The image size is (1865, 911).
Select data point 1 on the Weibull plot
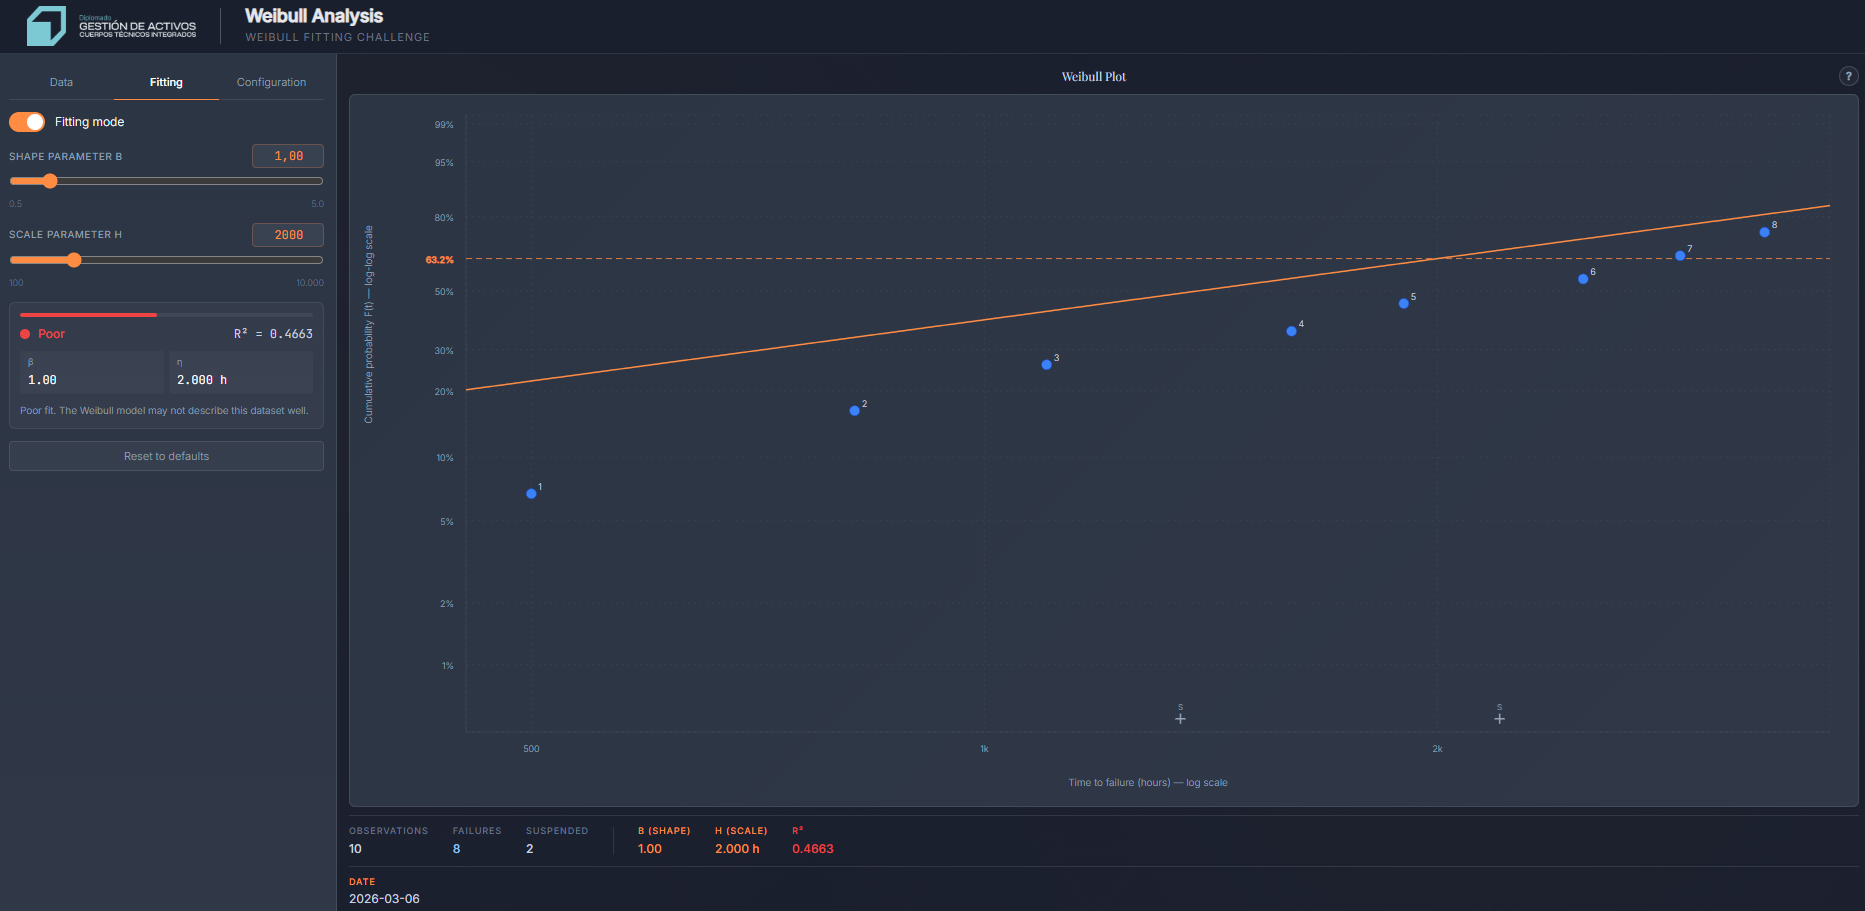click(x=531, y=493)
